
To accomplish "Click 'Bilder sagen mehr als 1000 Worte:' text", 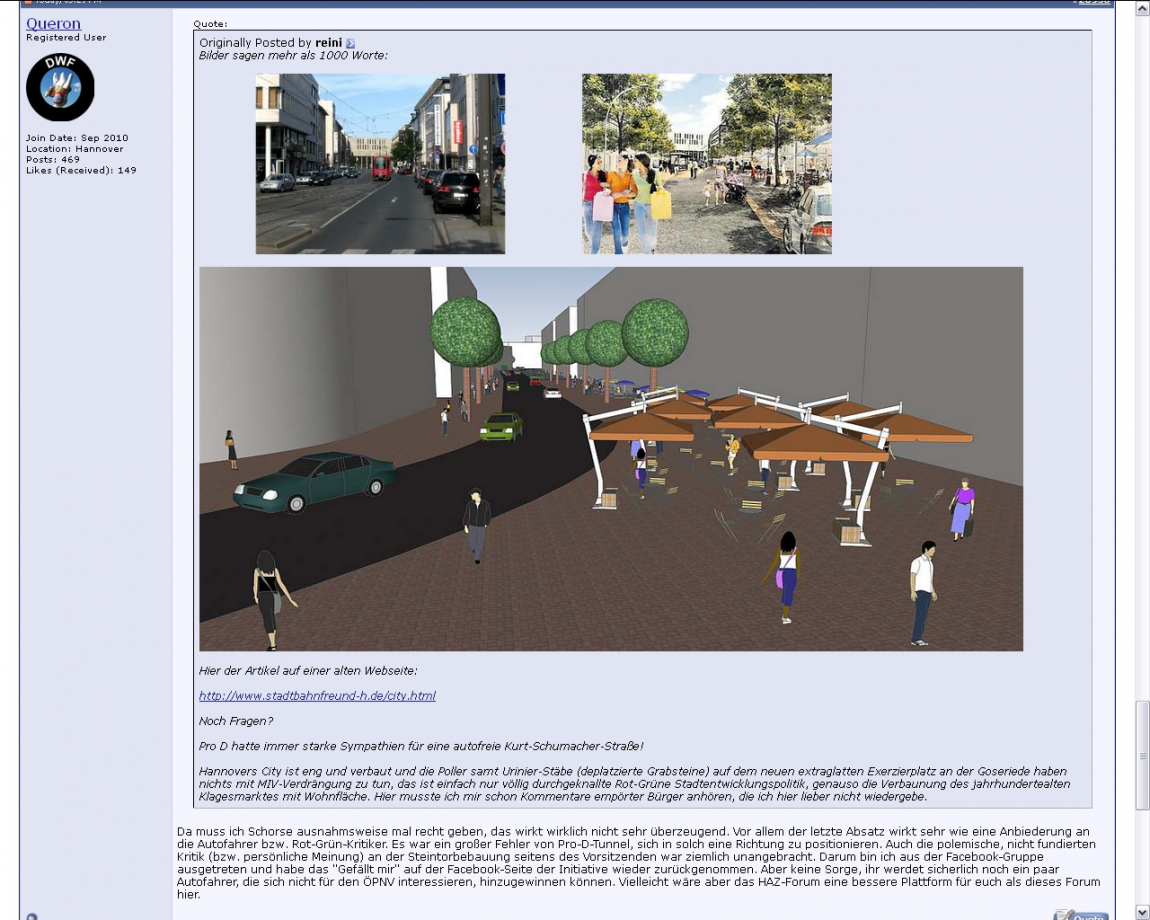I will tap(293, 55).
